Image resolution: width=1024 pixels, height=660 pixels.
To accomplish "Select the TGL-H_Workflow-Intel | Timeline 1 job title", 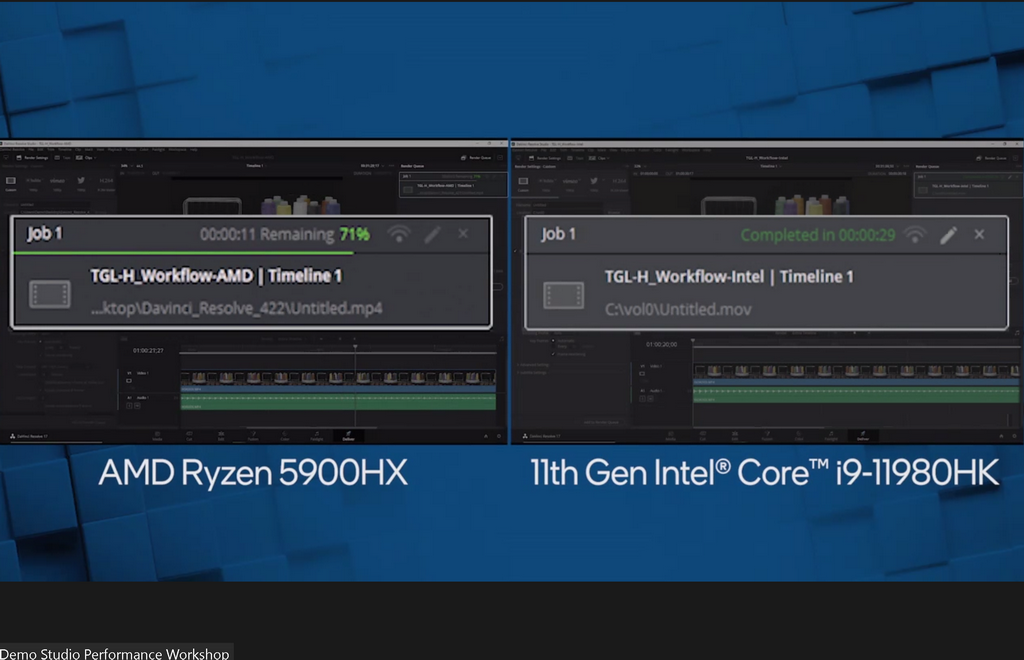I will [x=729, y=277].
